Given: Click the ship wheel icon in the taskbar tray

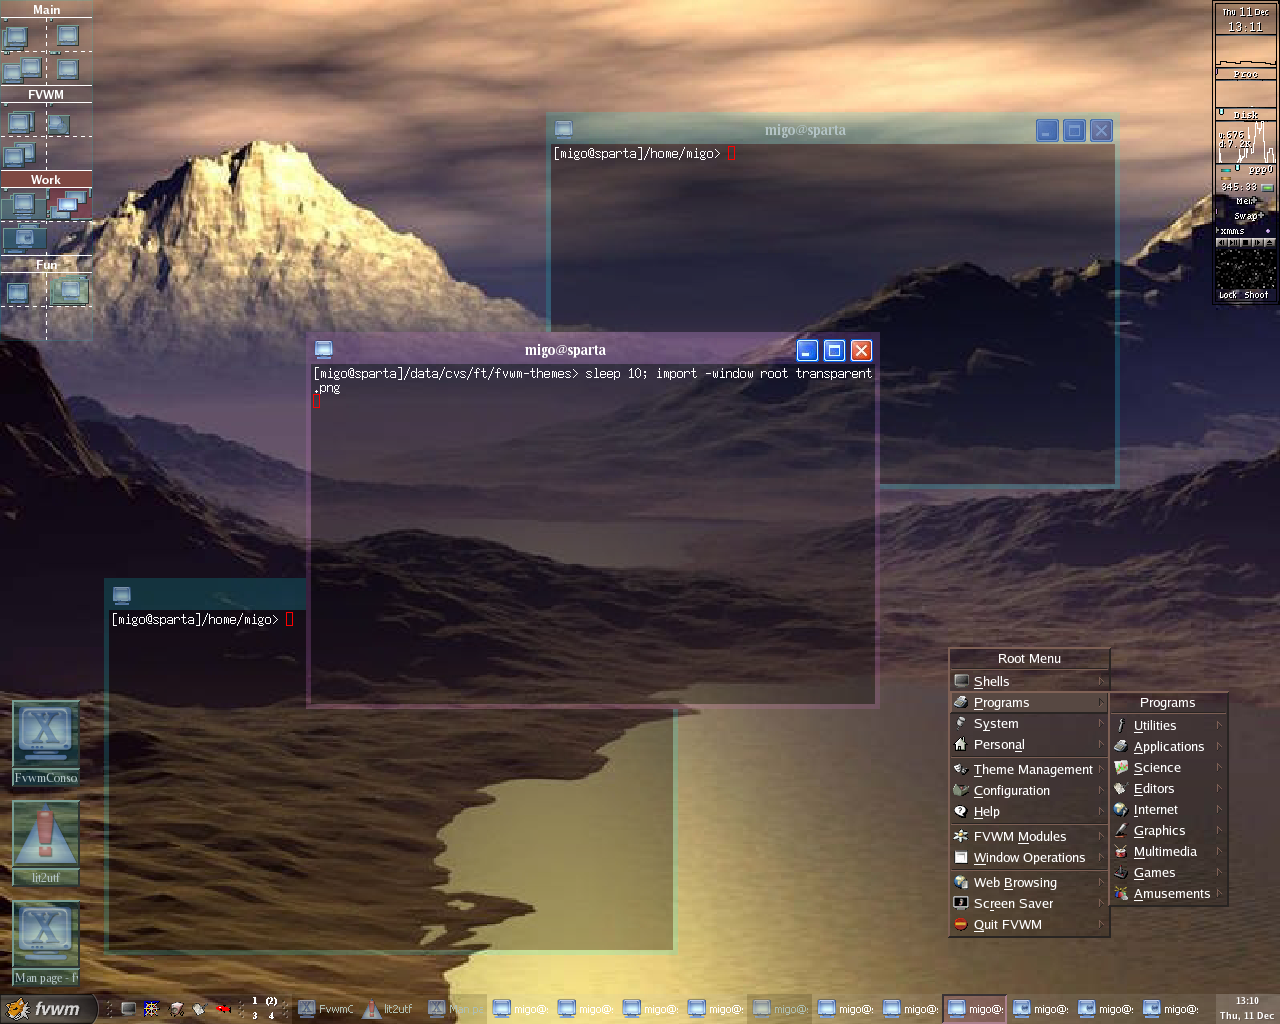Looking at the screenshot, I should (151, 1008).
